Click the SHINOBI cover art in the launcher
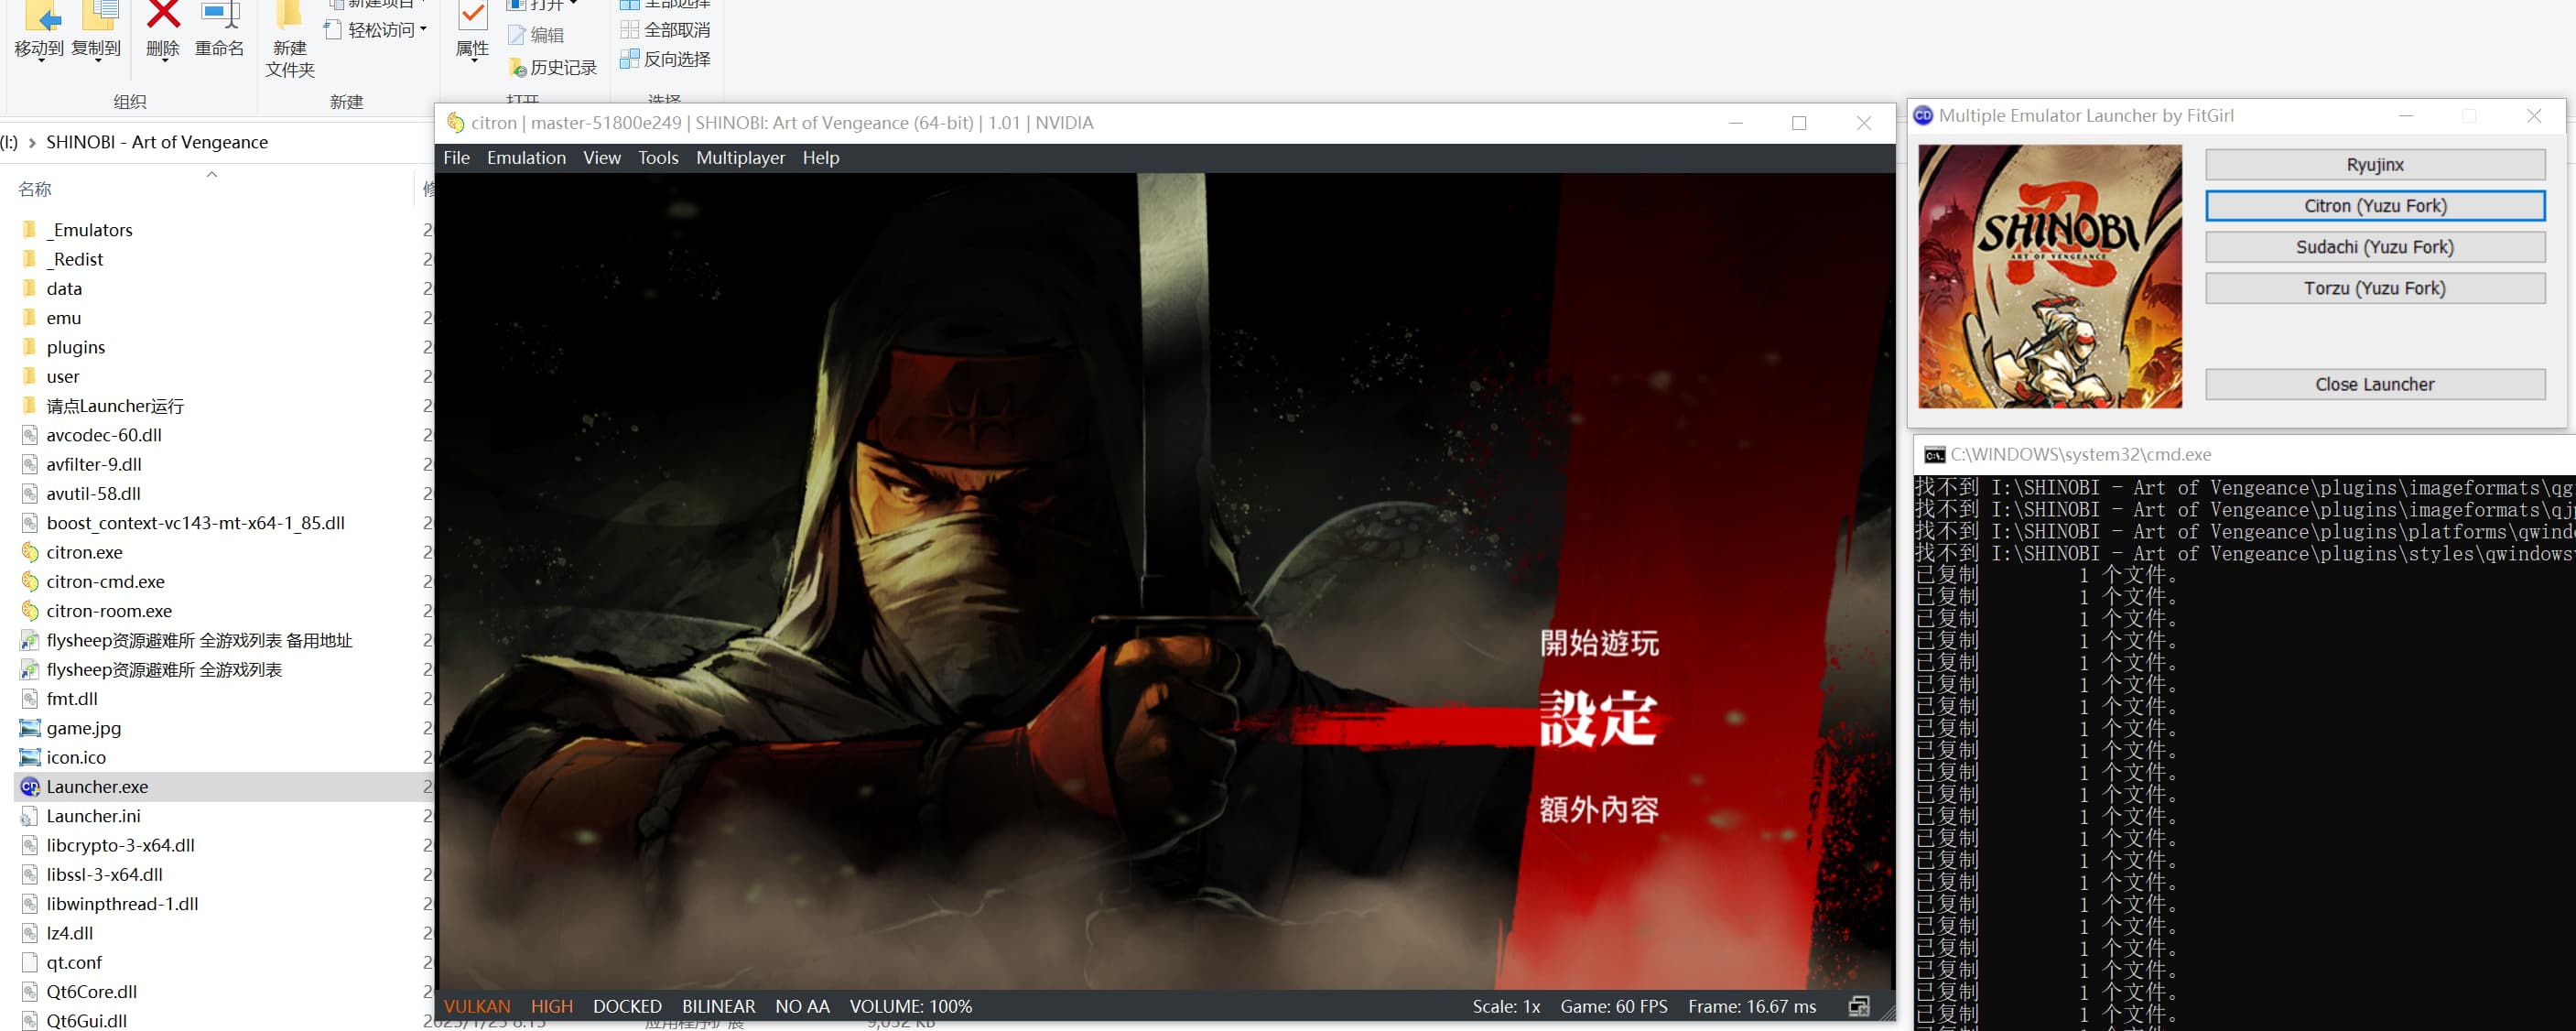The image size is (2576, 1031). point(2049,276)
